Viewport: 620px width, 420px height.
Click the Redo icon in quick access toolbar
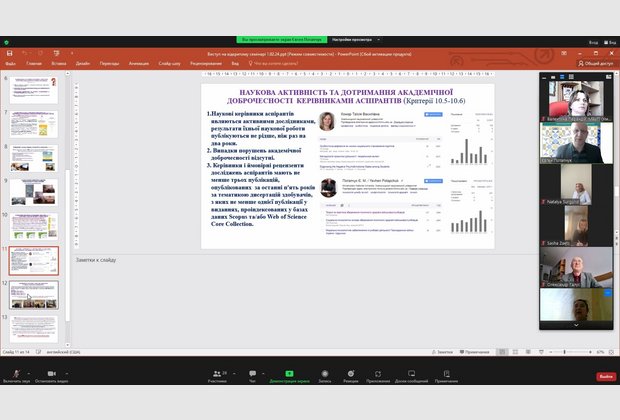click(40, 53)
